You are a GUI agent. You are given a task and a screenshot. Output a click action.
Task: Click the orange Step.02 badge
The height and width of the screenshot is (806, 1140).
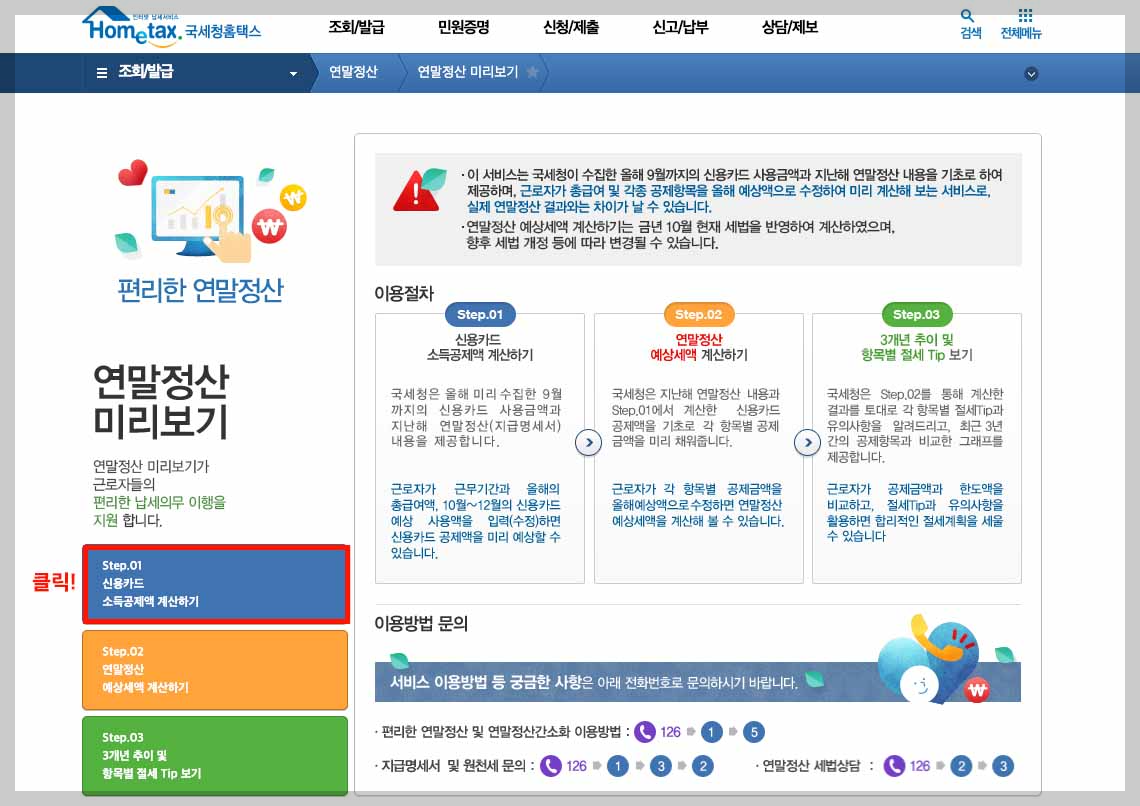[699, 315]
